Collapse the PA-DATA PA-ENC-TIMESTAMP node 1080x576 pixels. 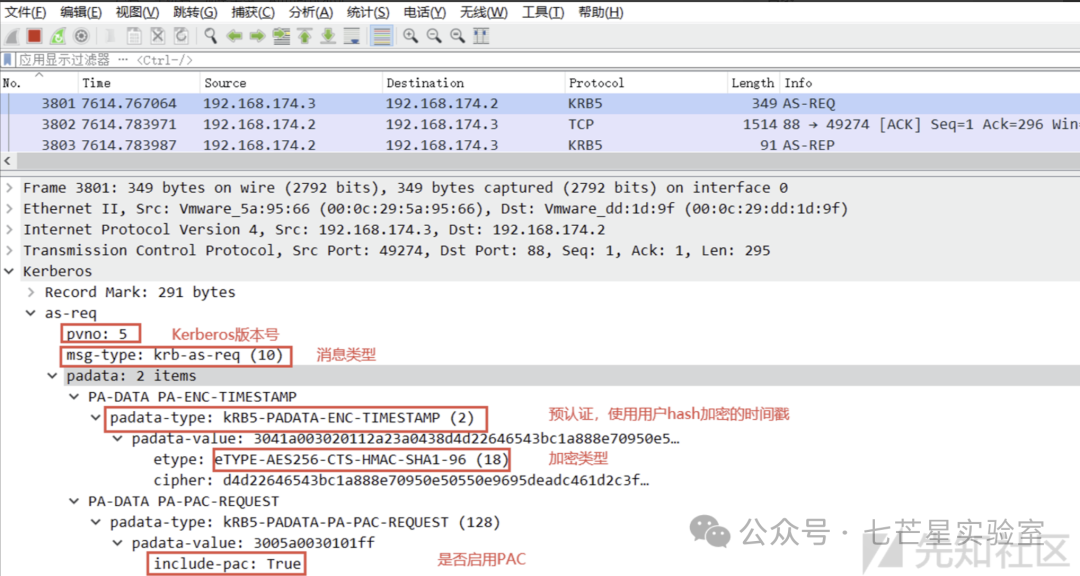click(x=74, y=397)
